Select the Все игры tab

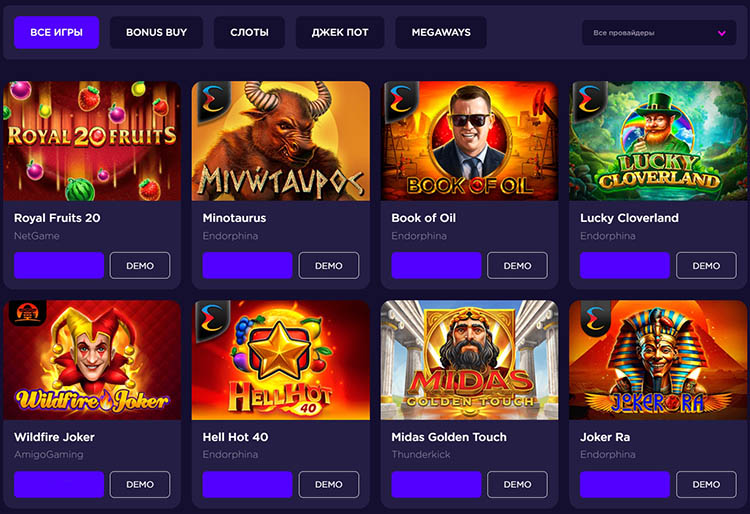coord(56,33)
